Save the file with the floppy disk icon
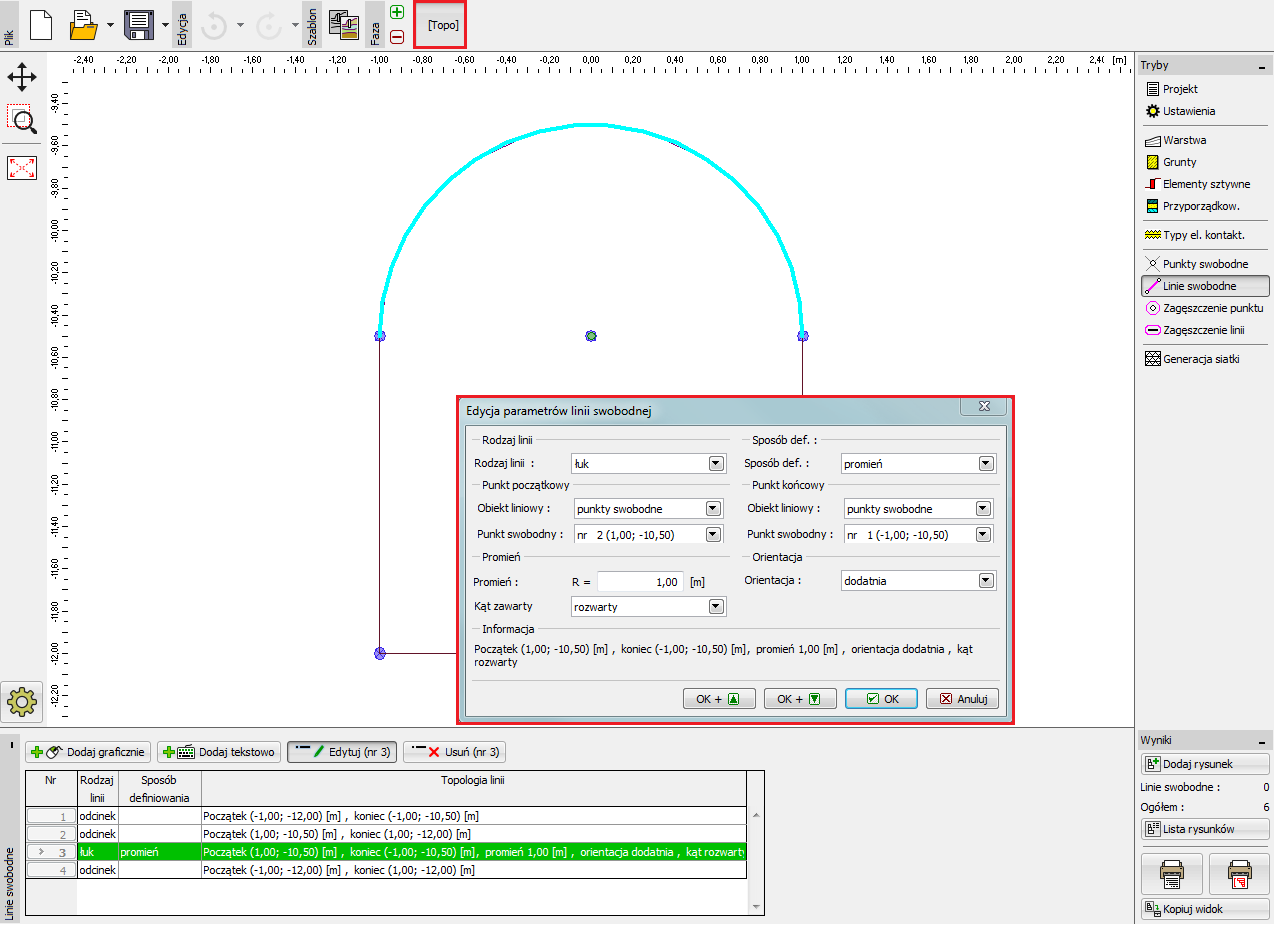 (x=138, y=25)
